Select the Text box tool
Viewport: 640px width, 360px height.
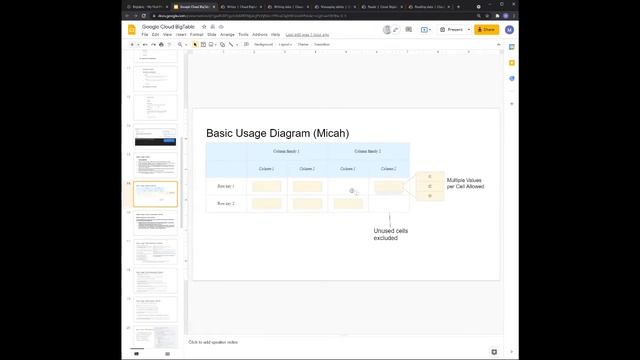[x=203, y=44]
